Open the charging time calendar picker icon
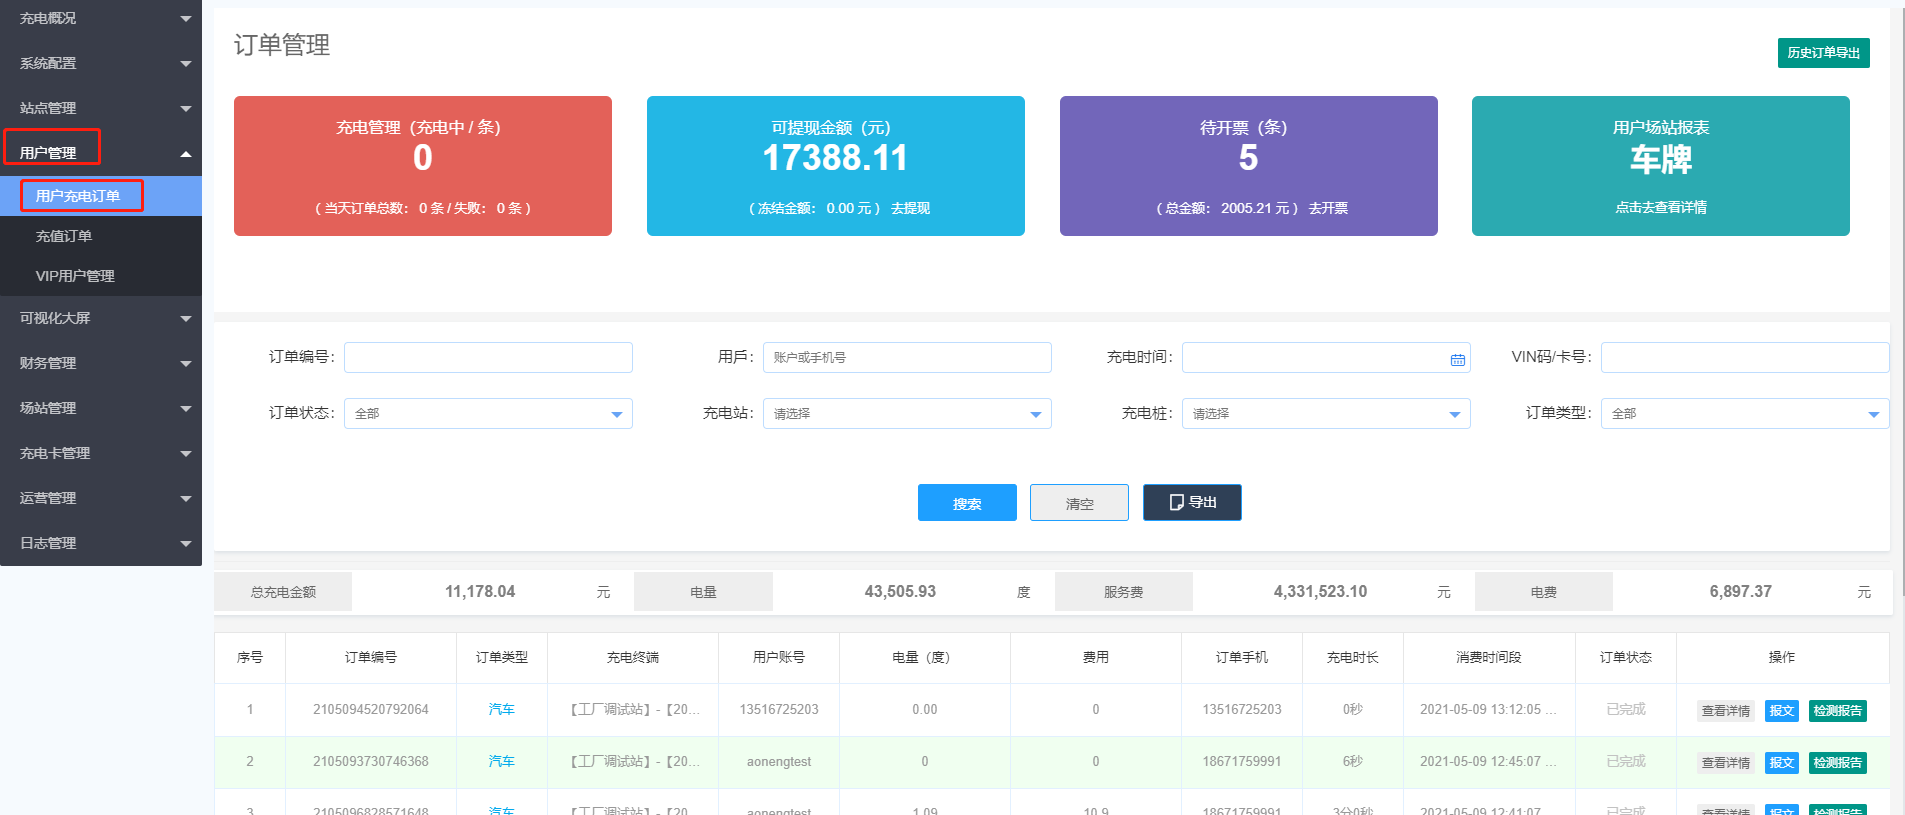1905x815 pixels. tap(1457, 359)
